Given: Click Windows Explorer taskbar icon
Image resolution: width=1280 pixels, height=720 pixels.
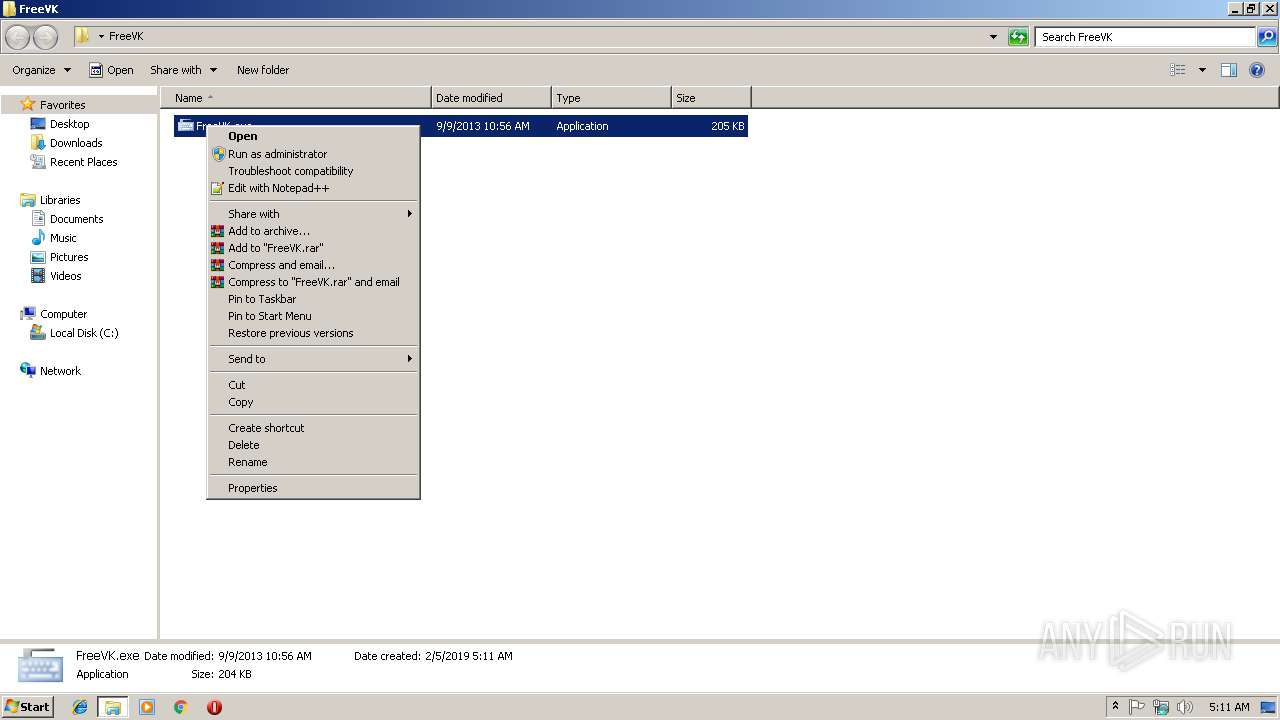Looking at the screenshot, I should tap(113, 707).
